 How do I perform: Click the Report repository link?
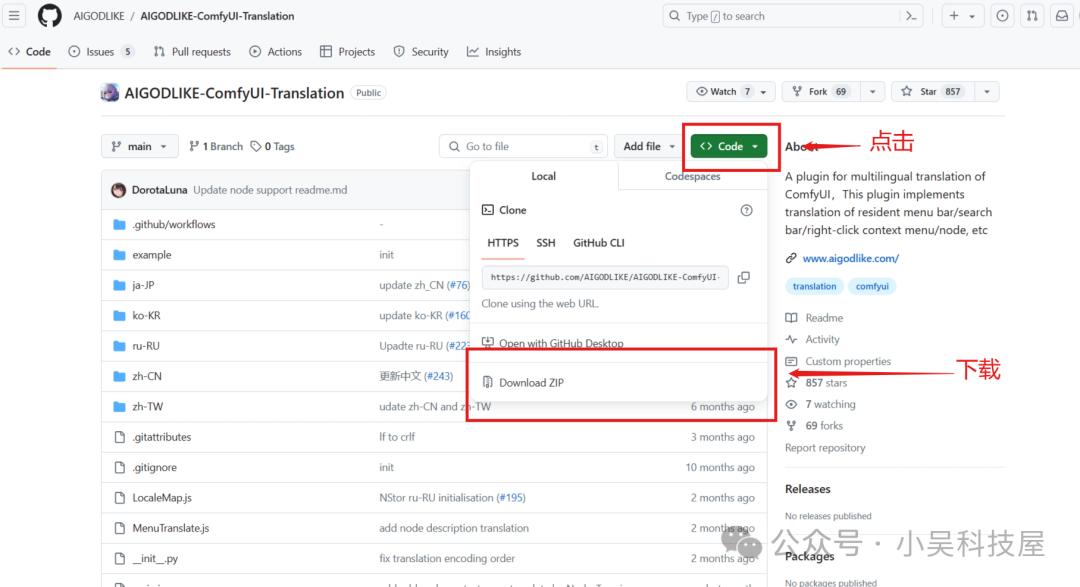tap(825, 448)
